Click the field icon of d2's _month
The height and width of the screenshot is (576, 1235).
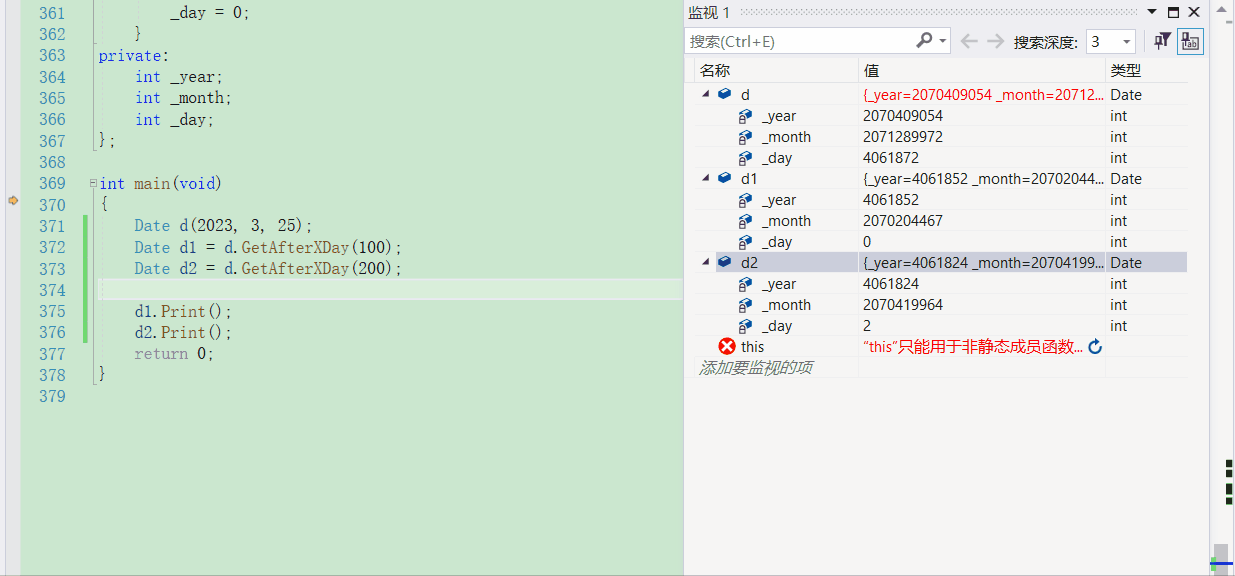(745, 305)
